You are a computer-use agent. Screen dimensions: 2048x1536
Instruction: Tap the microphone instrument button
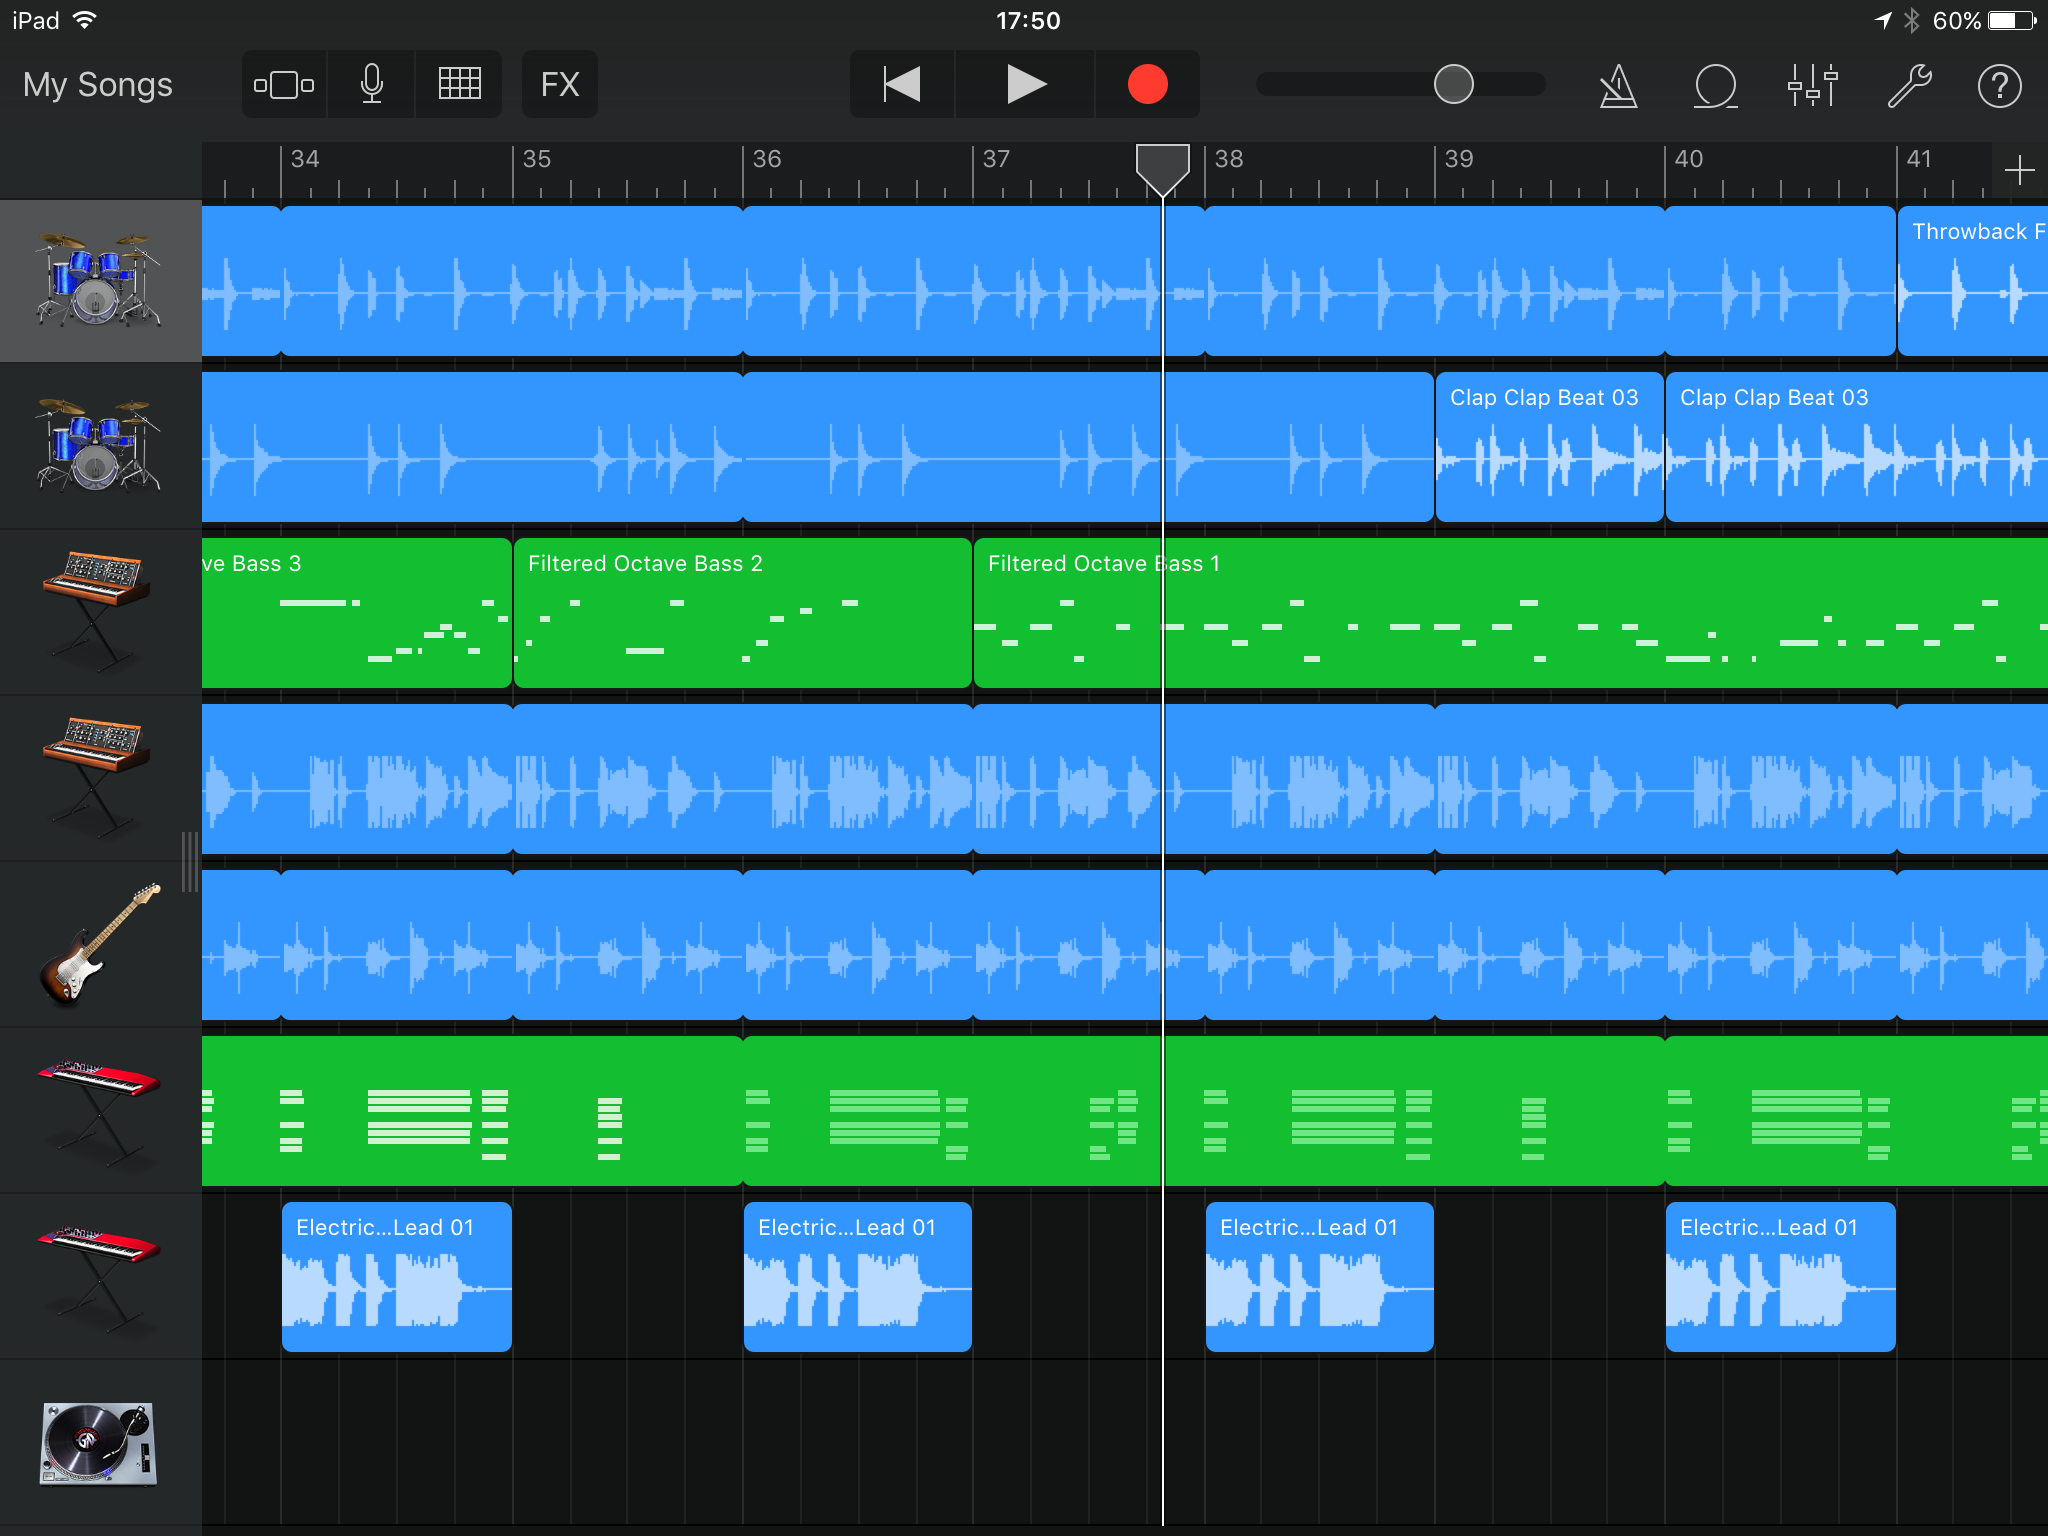pos(372,85)
